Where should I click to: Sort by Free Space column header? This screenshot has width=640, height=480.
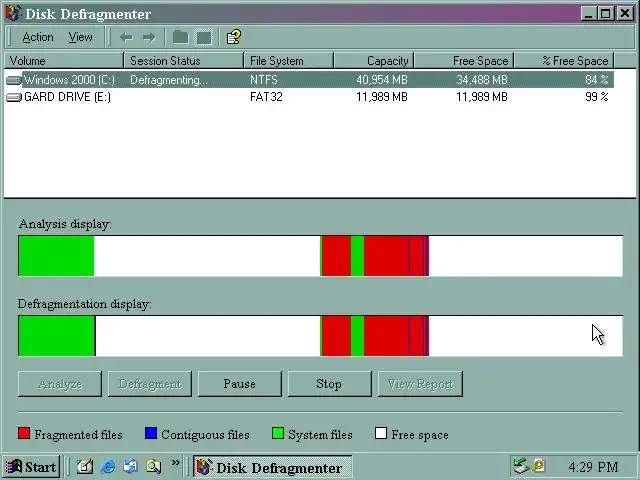[x=464, y=61]
